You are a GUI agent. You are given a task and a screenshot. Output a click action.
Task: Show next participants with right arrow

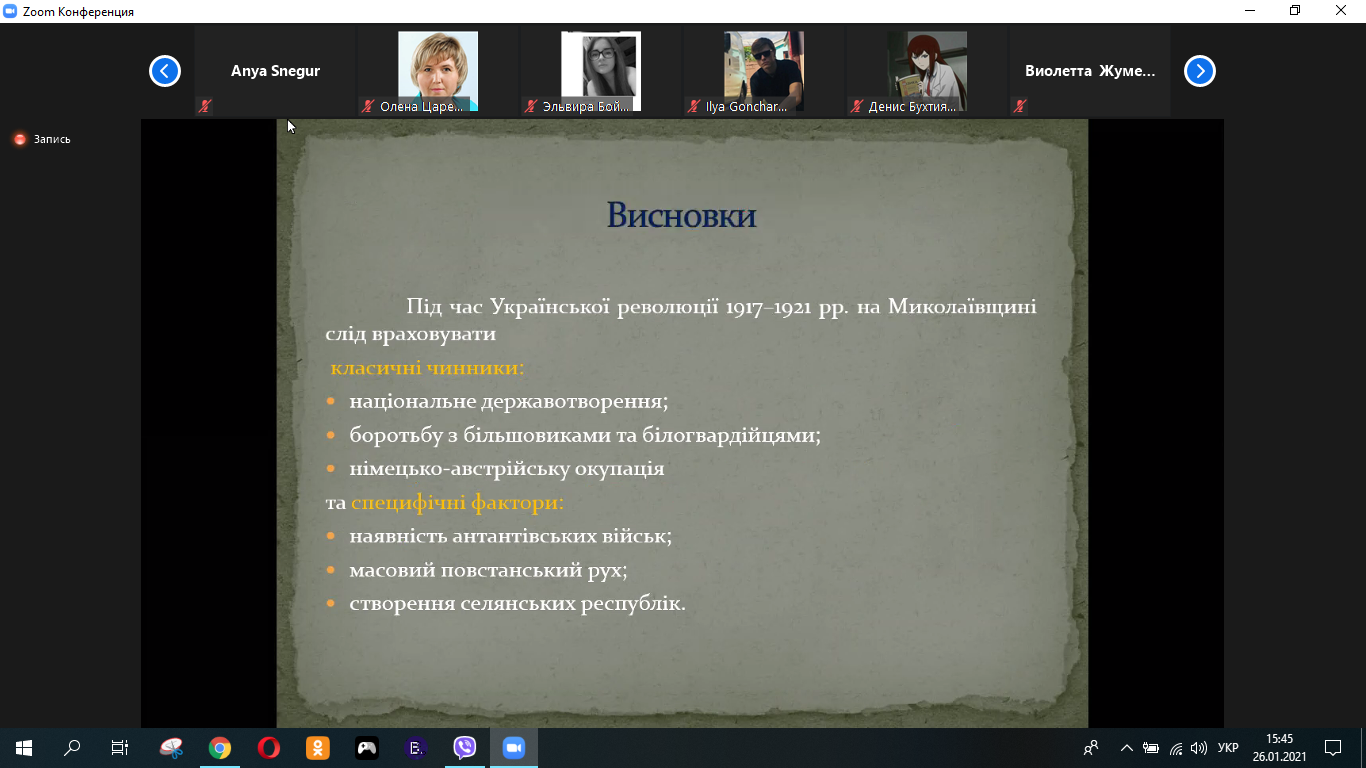coord(1199,71)
